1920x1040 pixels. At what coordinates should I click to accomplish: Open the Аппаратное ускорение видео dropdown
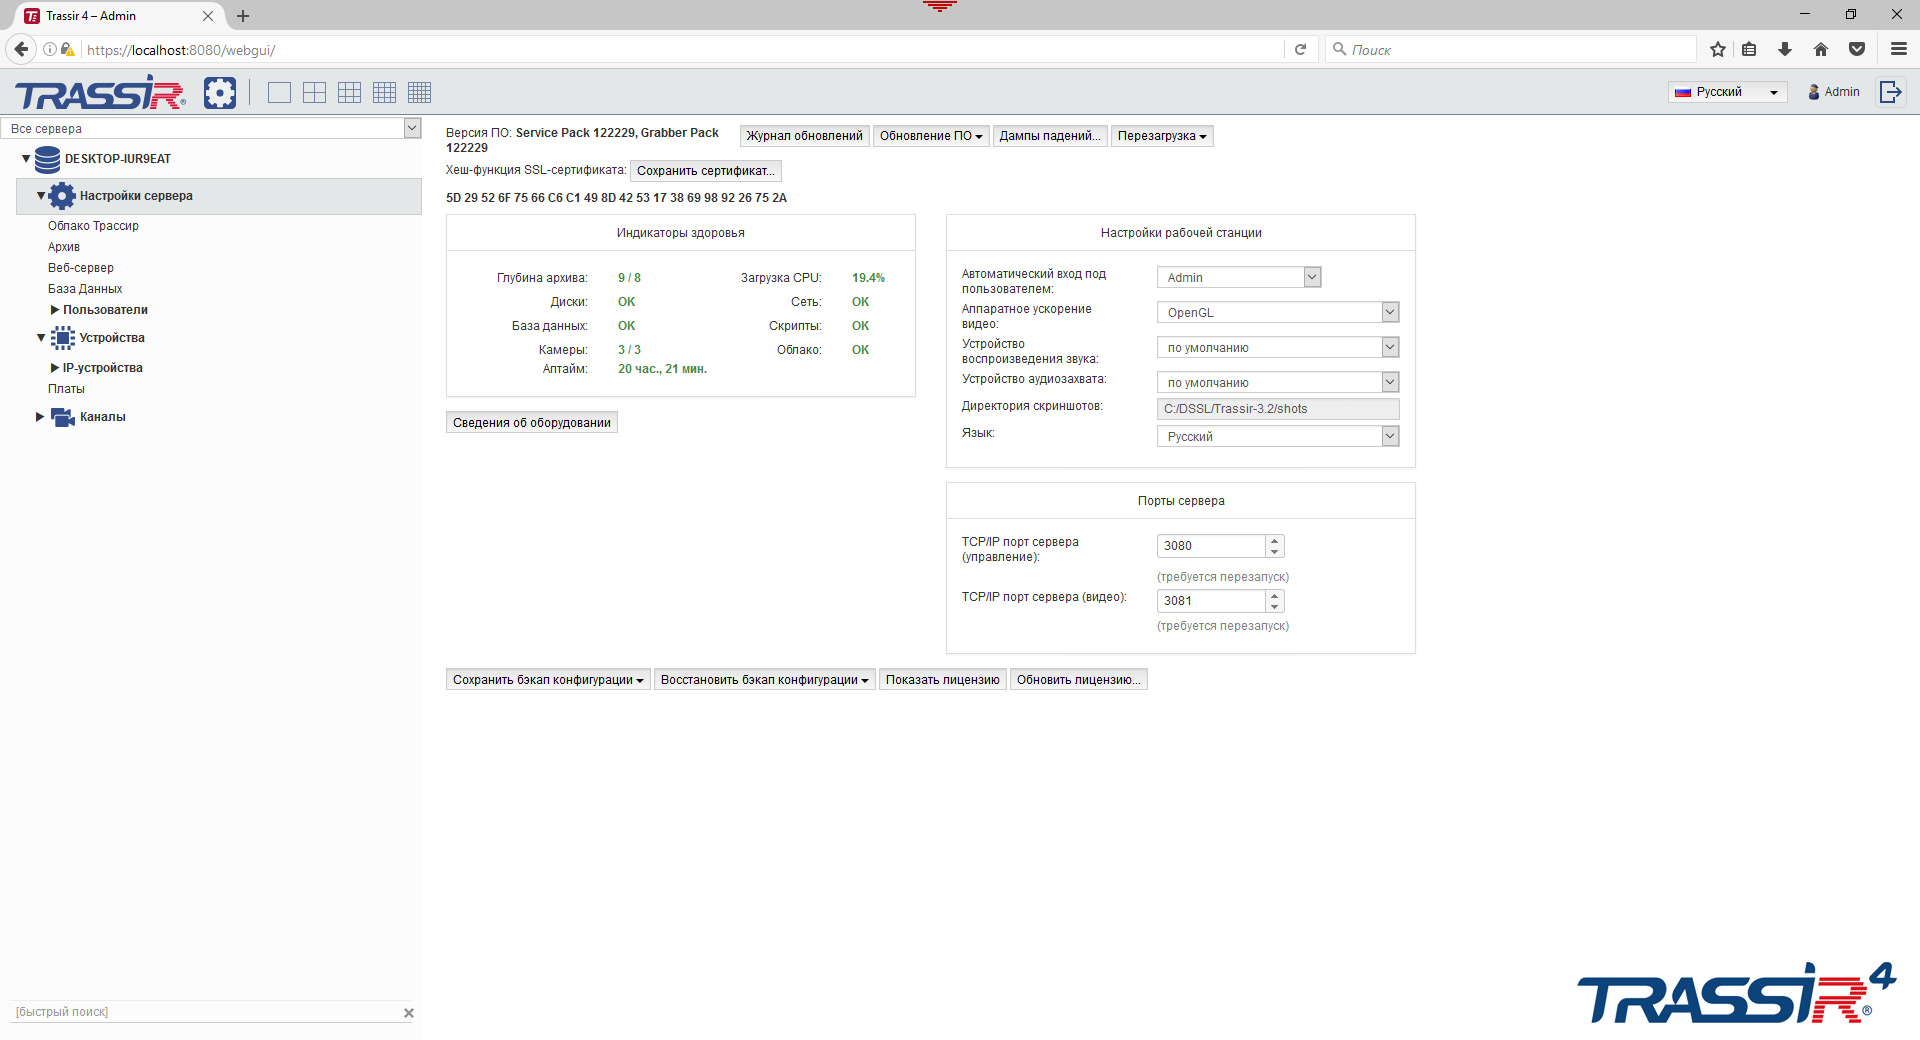point(1389,311)
